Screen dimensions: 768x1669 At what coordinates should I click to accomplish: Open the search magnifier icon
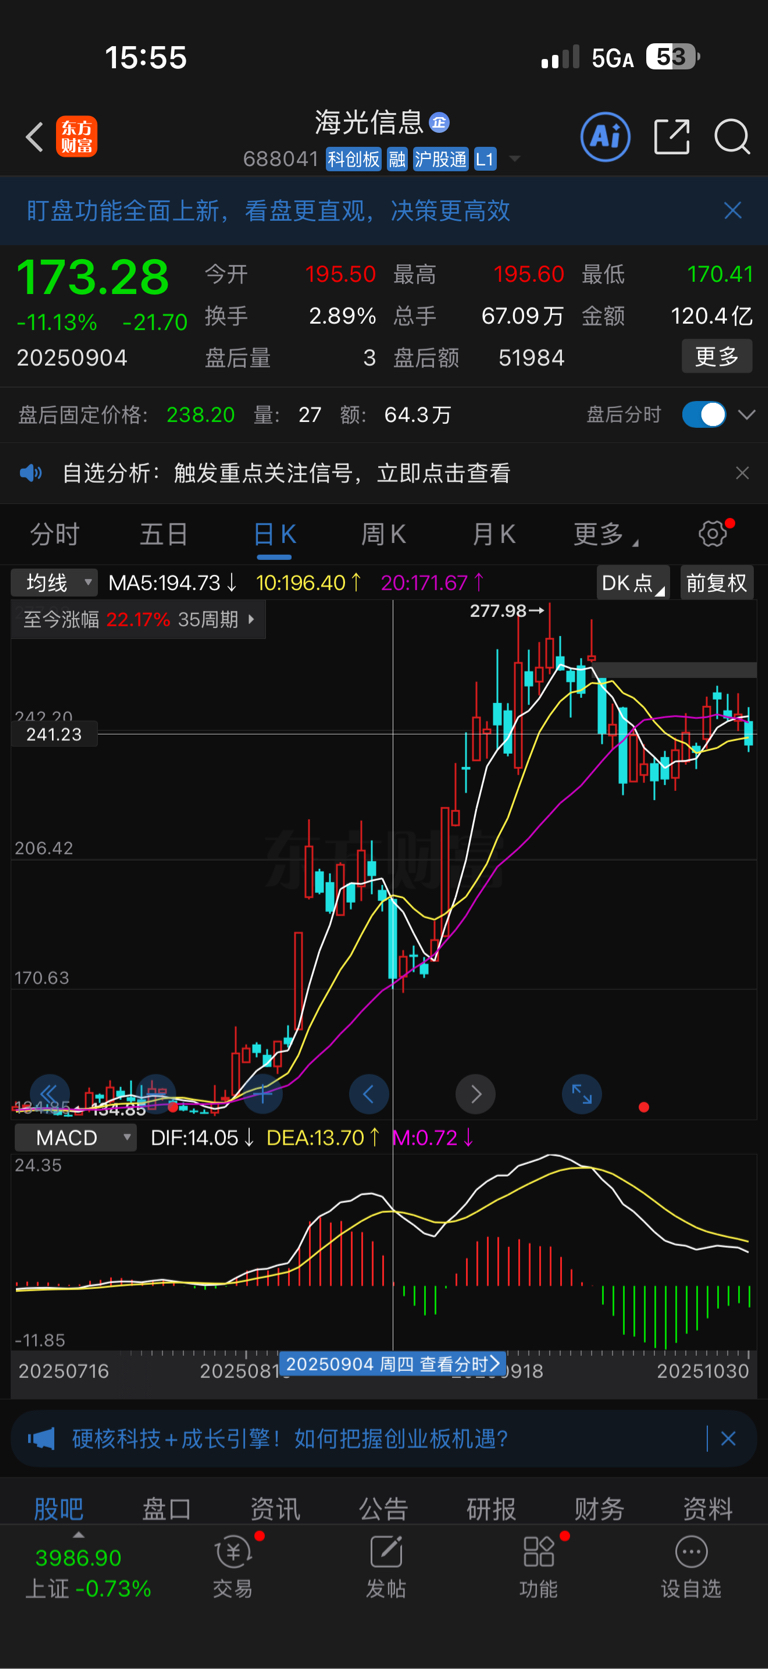tap(732, 137)
